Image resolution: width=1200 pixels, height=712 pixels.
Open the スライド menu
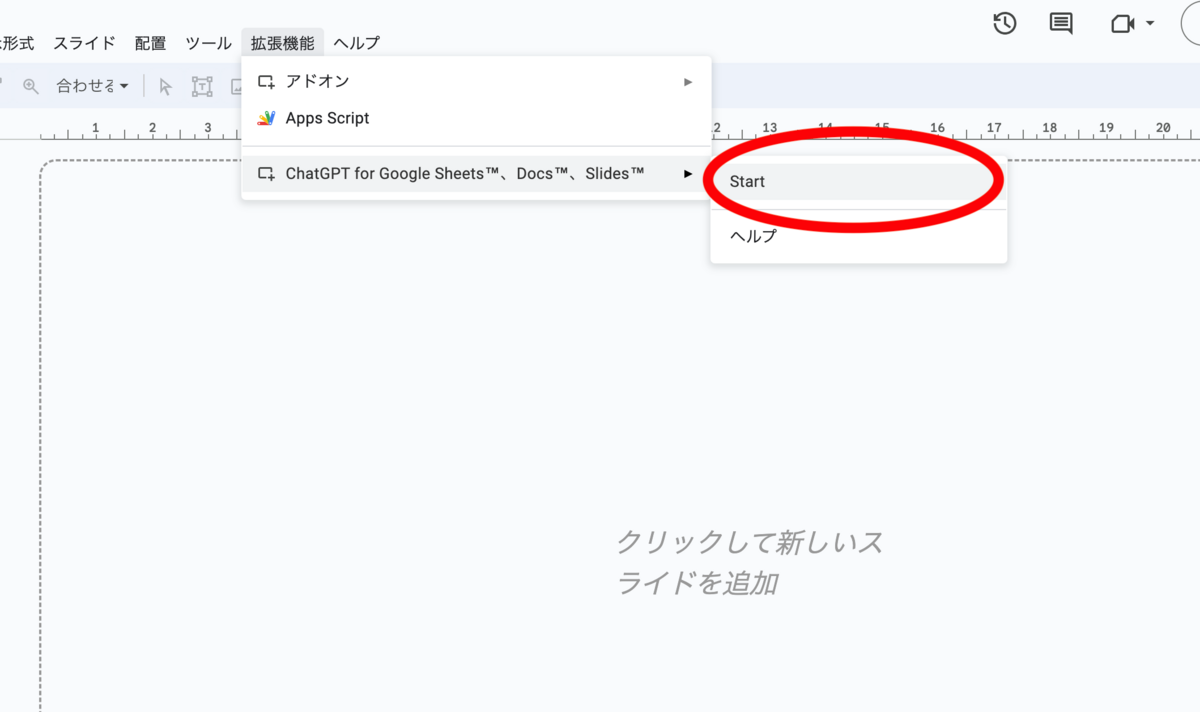tap(84, 43)
